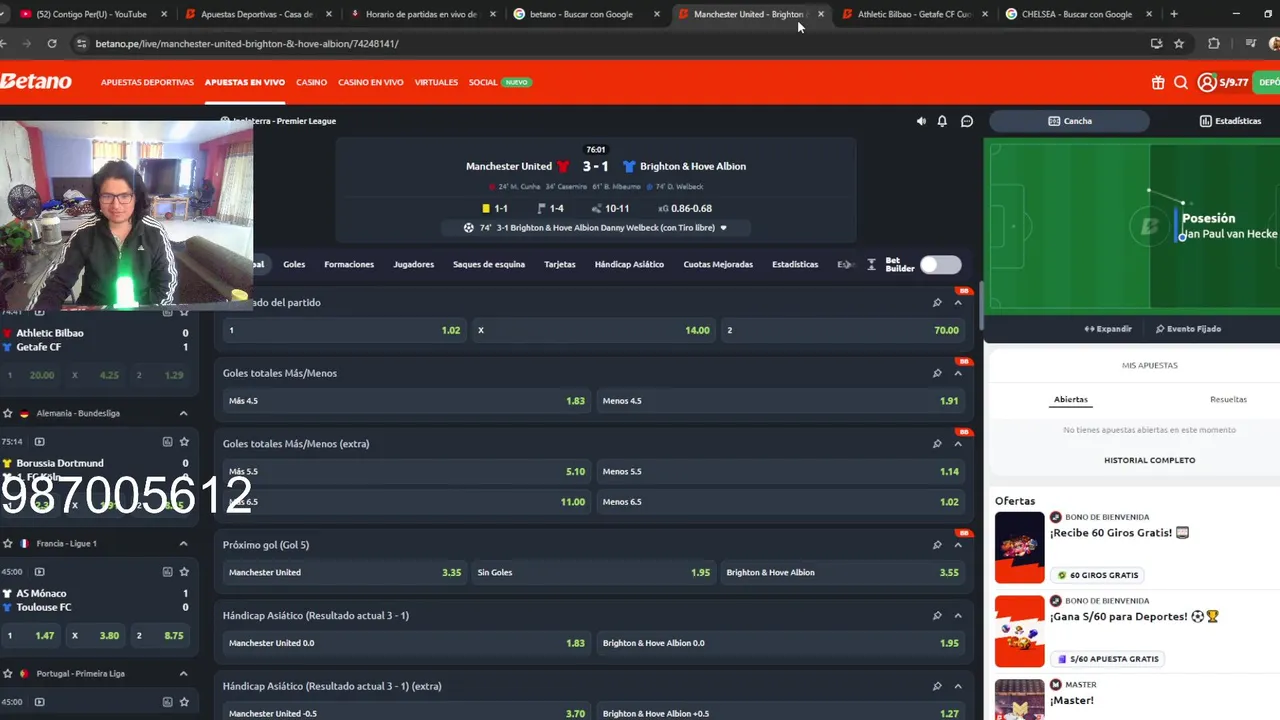Expand the match event timeline dropdown
Image resolution: width=1280 pixels, height=720 pixels.
[723, 228]
